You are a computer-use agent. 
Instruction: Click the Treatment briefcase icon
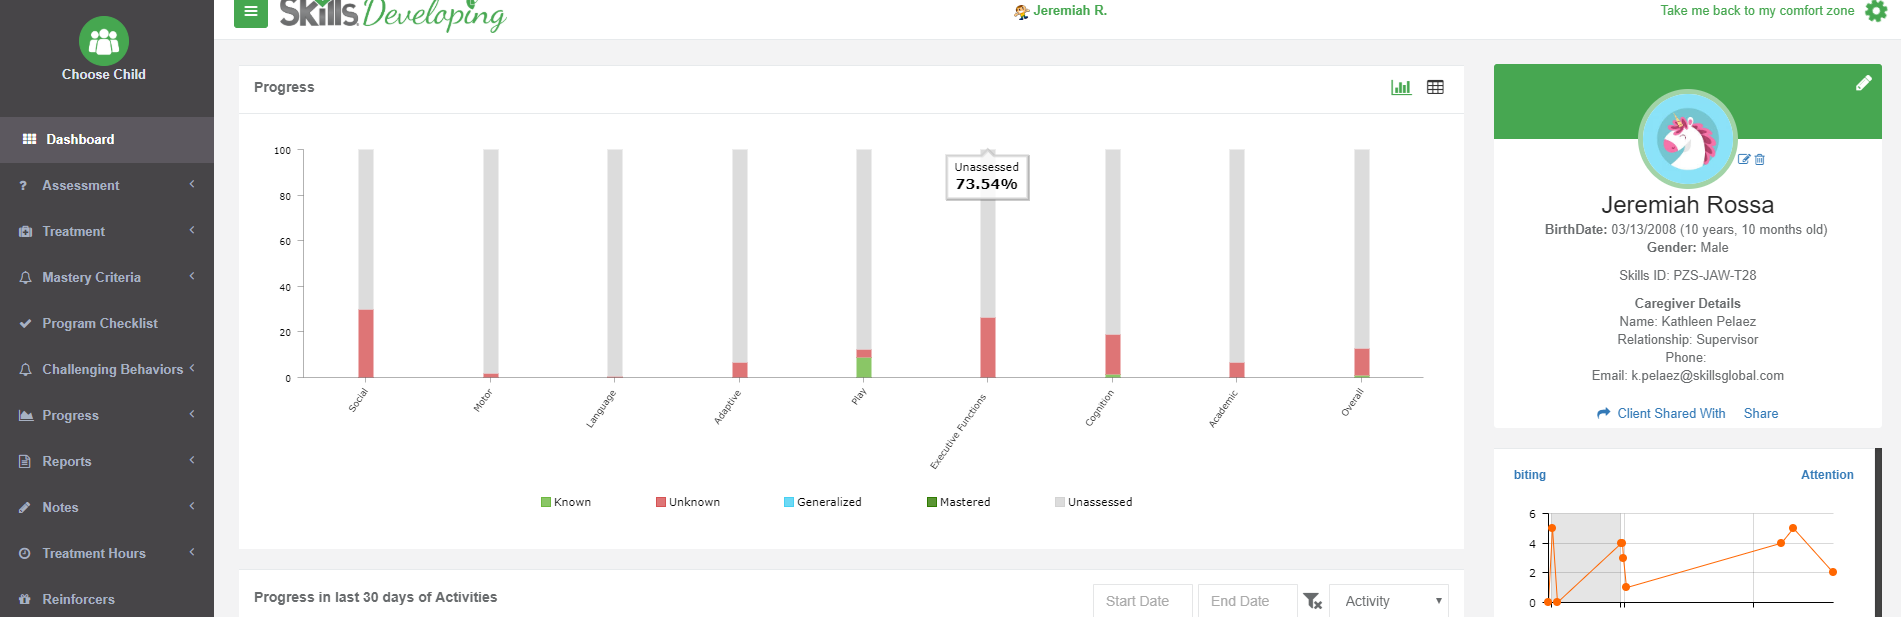click(x=25, y=231)
